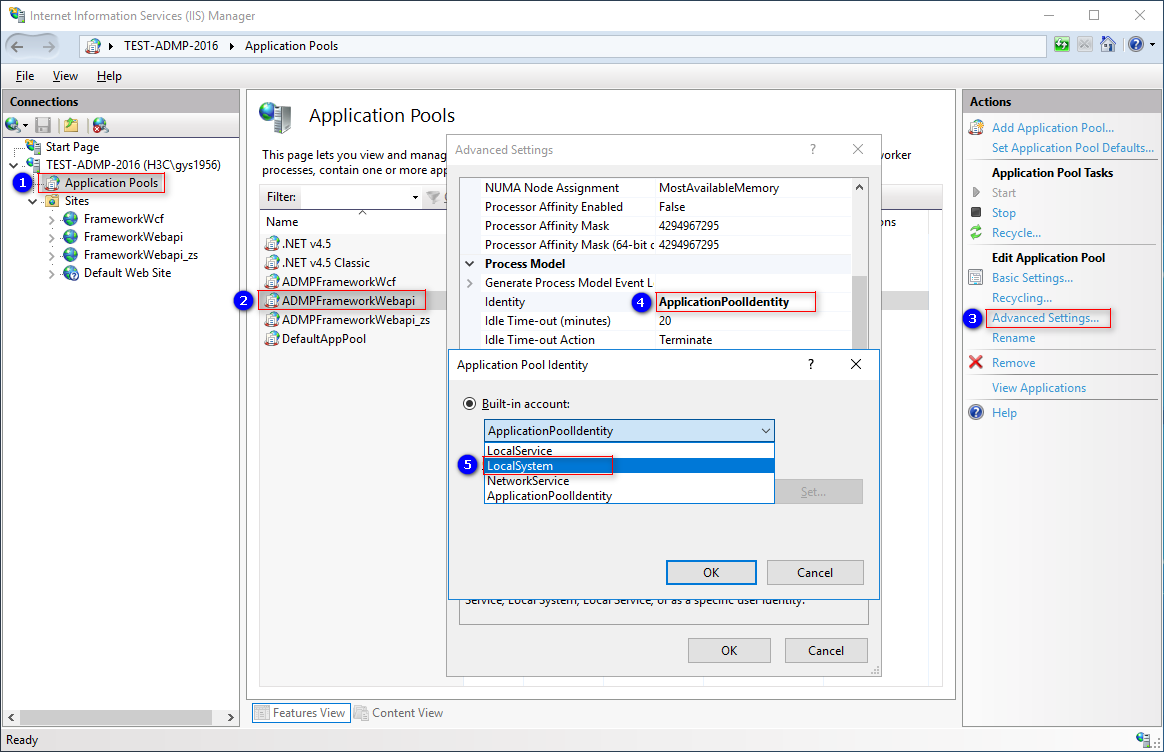Open the IIS Home page via house icon
The image size is (1164, 752).
(1108, 45)
